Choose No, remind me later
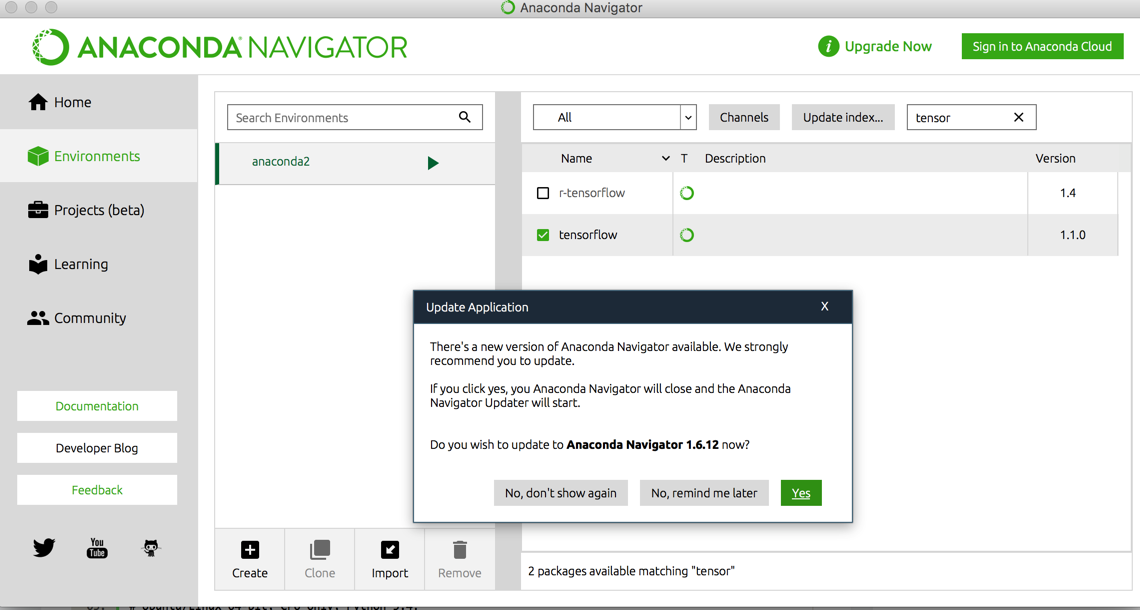This screenshot has height=610, width=1140. pyautogui.click(x=704, y=493)
